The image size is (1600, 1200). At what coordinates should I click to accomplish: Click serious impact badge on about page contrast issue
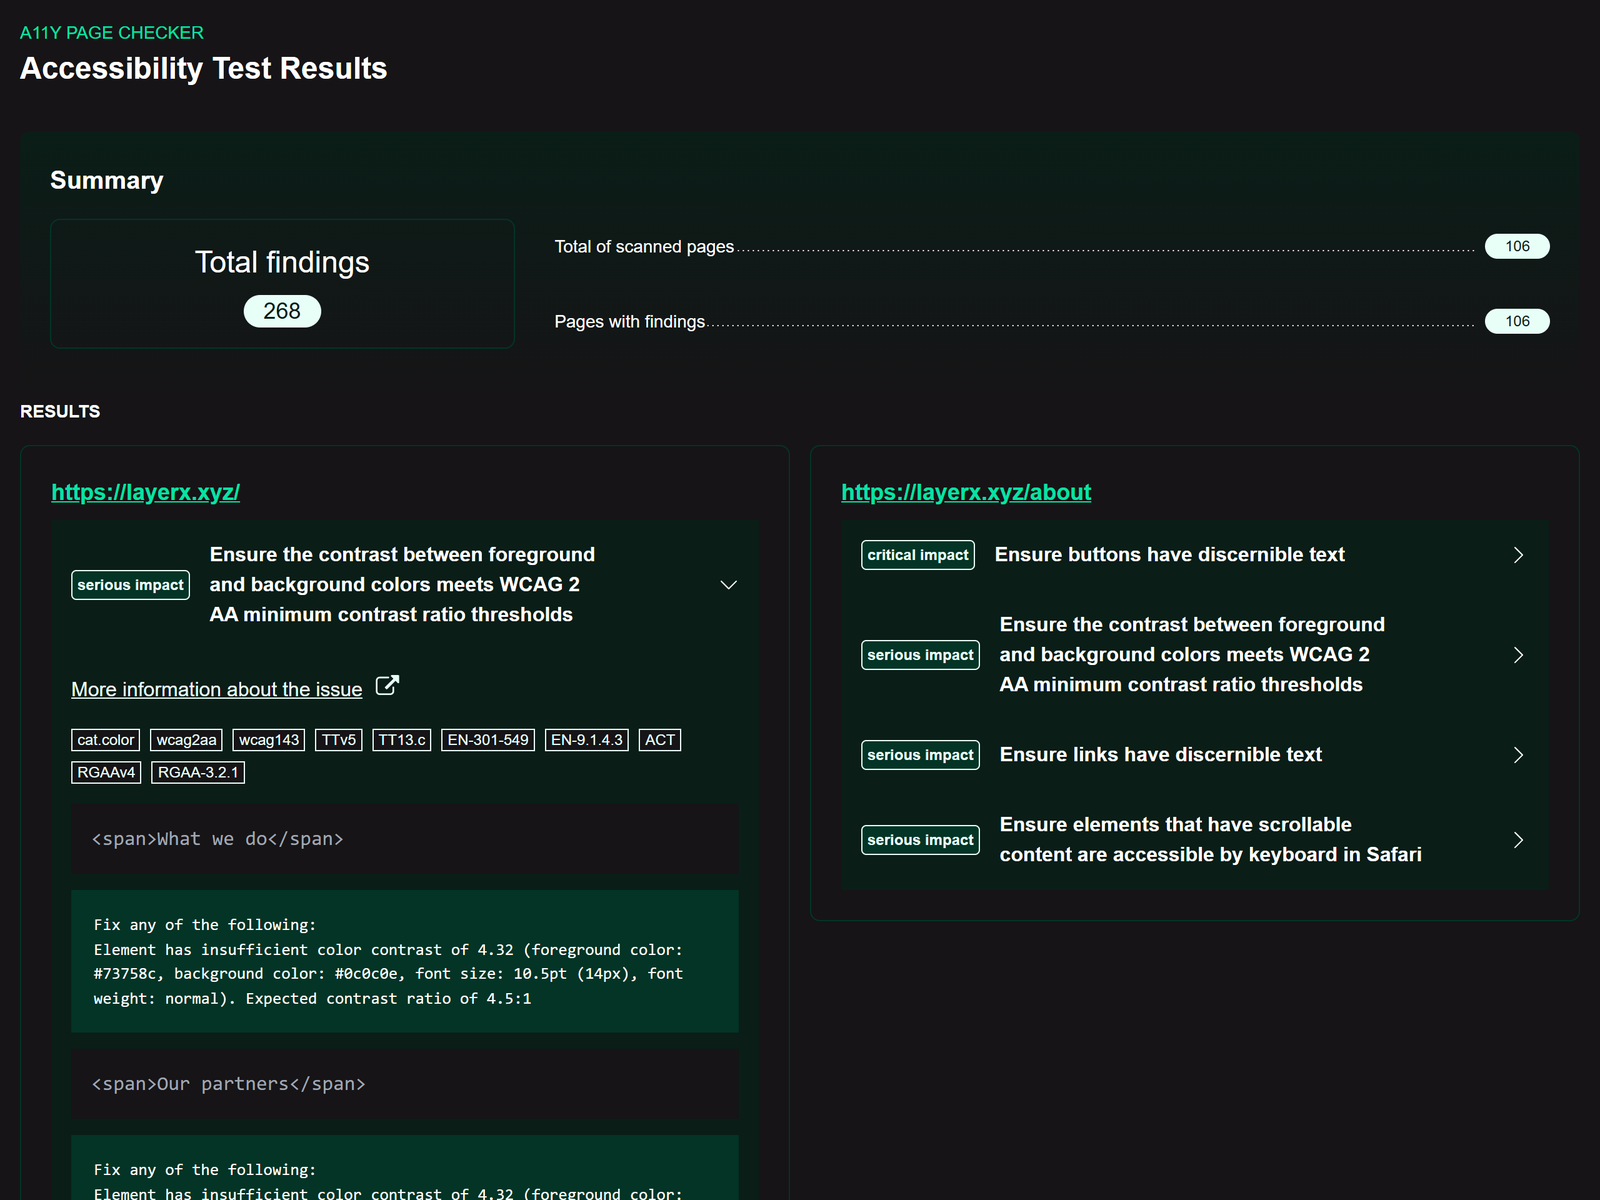pos(921,655)
